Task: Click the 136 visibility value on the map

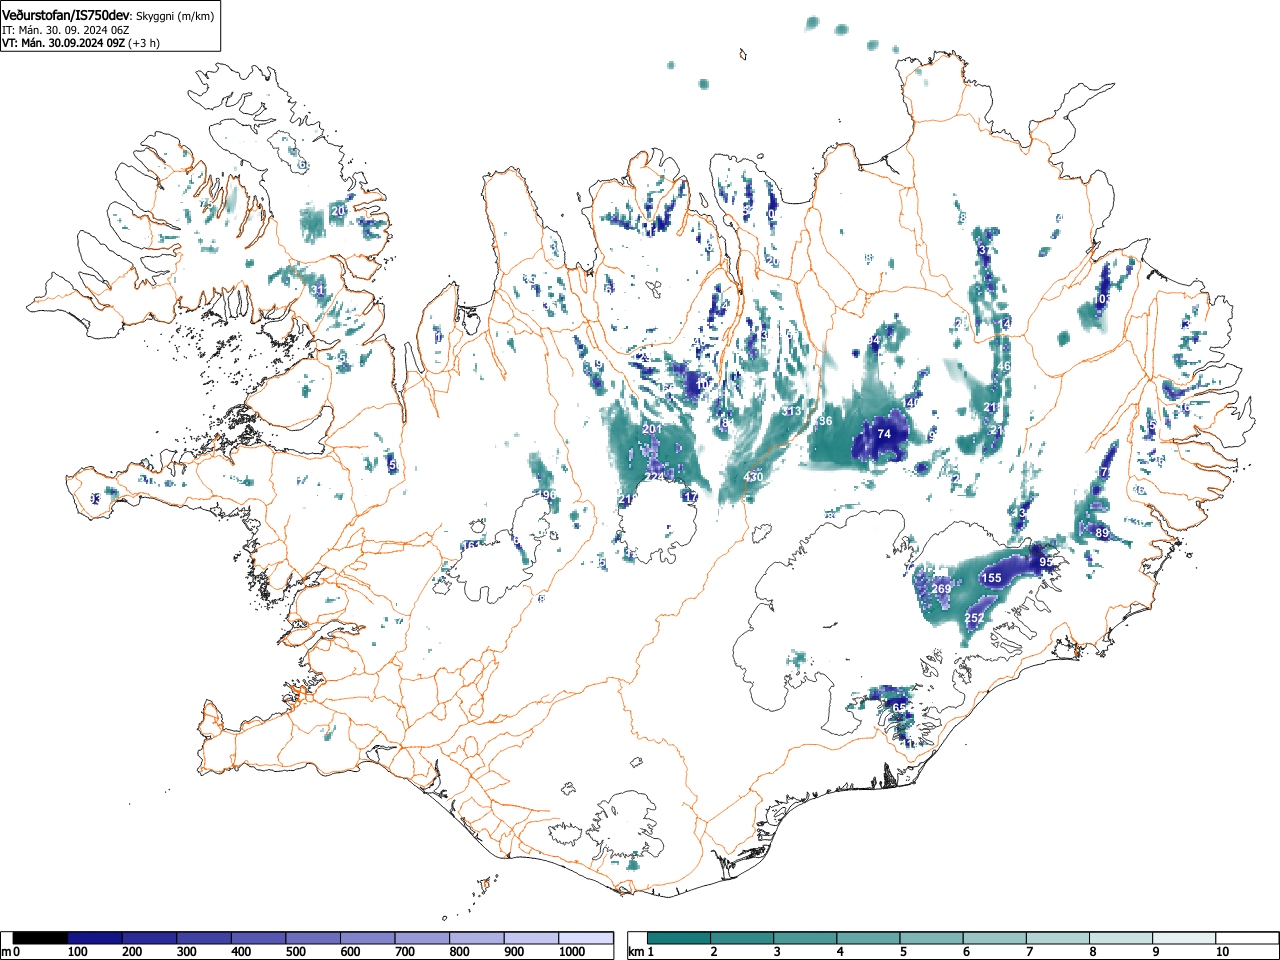Action: coord(823,421)
